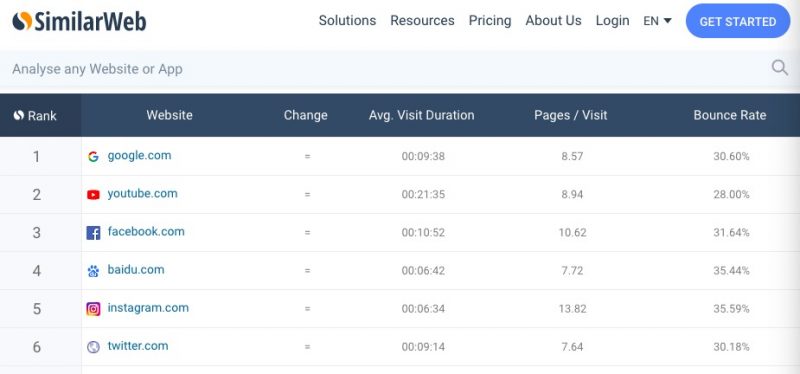This screenshot has height=374, width=800.
Task: Open the Solutions menu
Action: [x=347, y=20]
